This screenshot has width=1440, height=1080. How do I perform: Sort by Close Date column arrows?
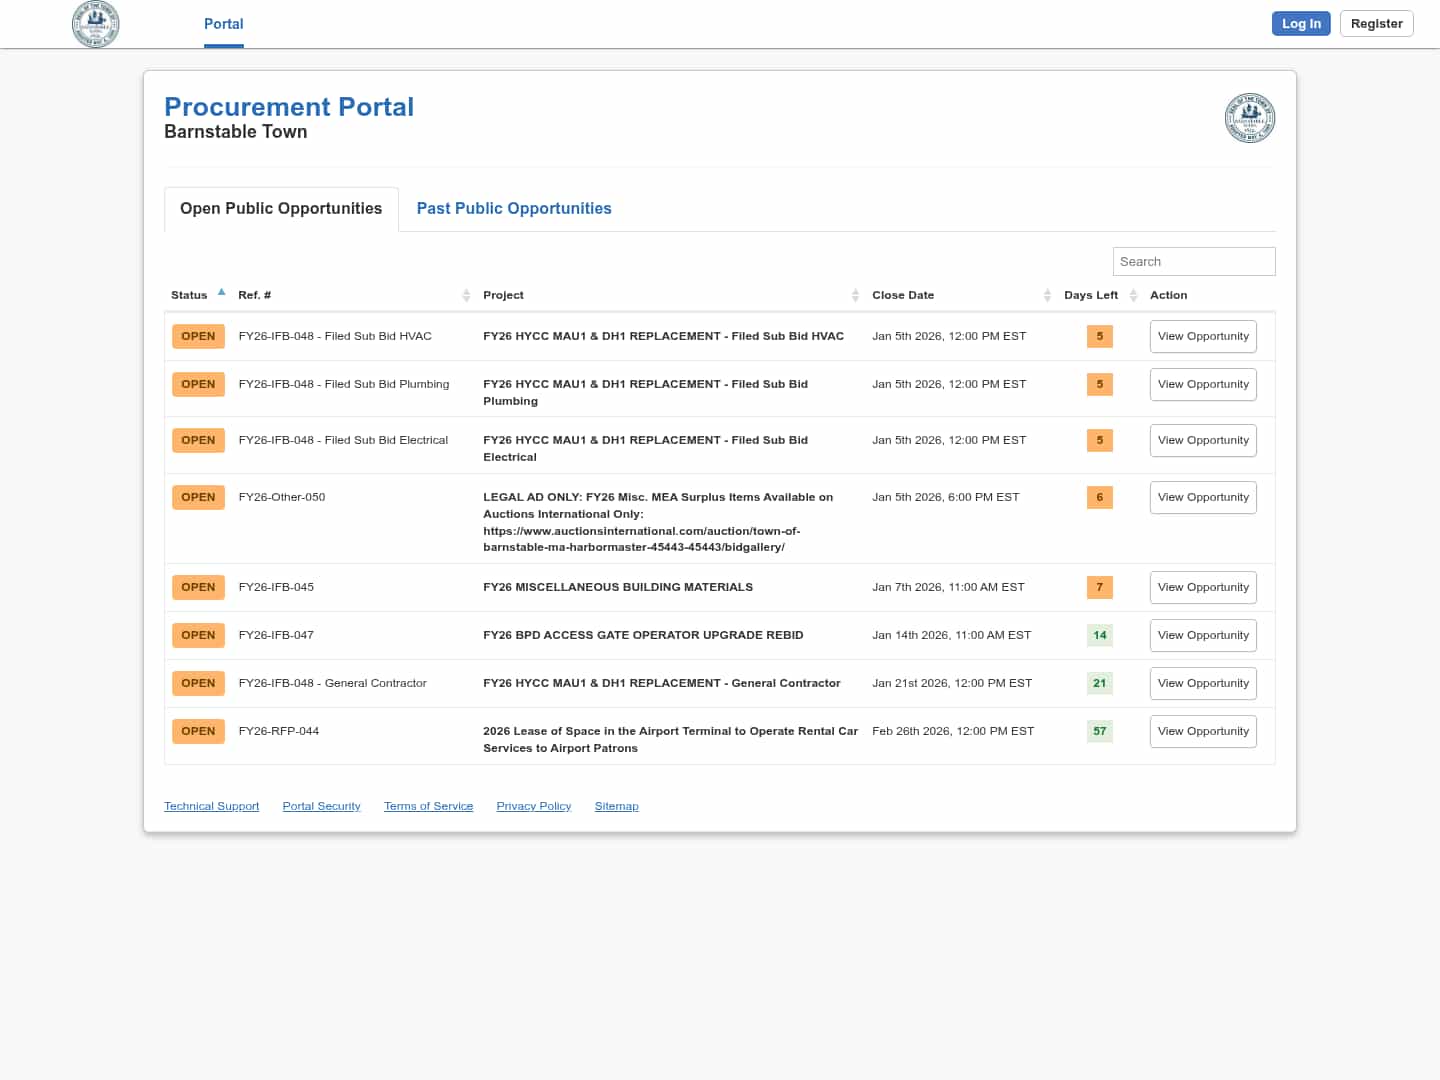click(1047, 295)
